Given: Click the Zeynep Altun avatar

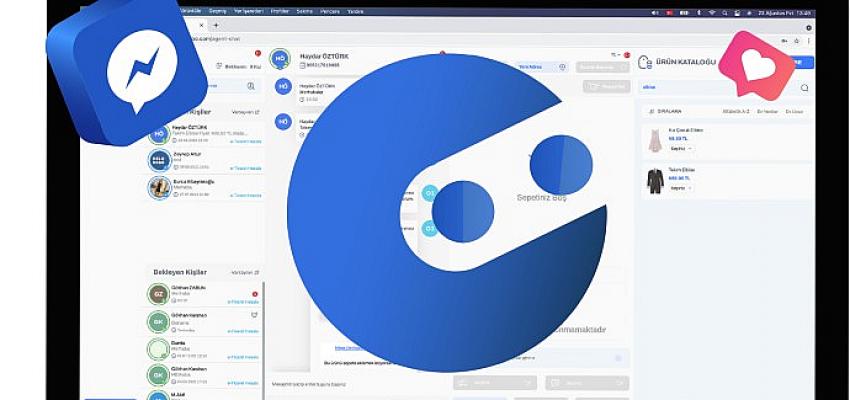Looking at the screenshot, I should pyautogui.click(x=159, y=160).
